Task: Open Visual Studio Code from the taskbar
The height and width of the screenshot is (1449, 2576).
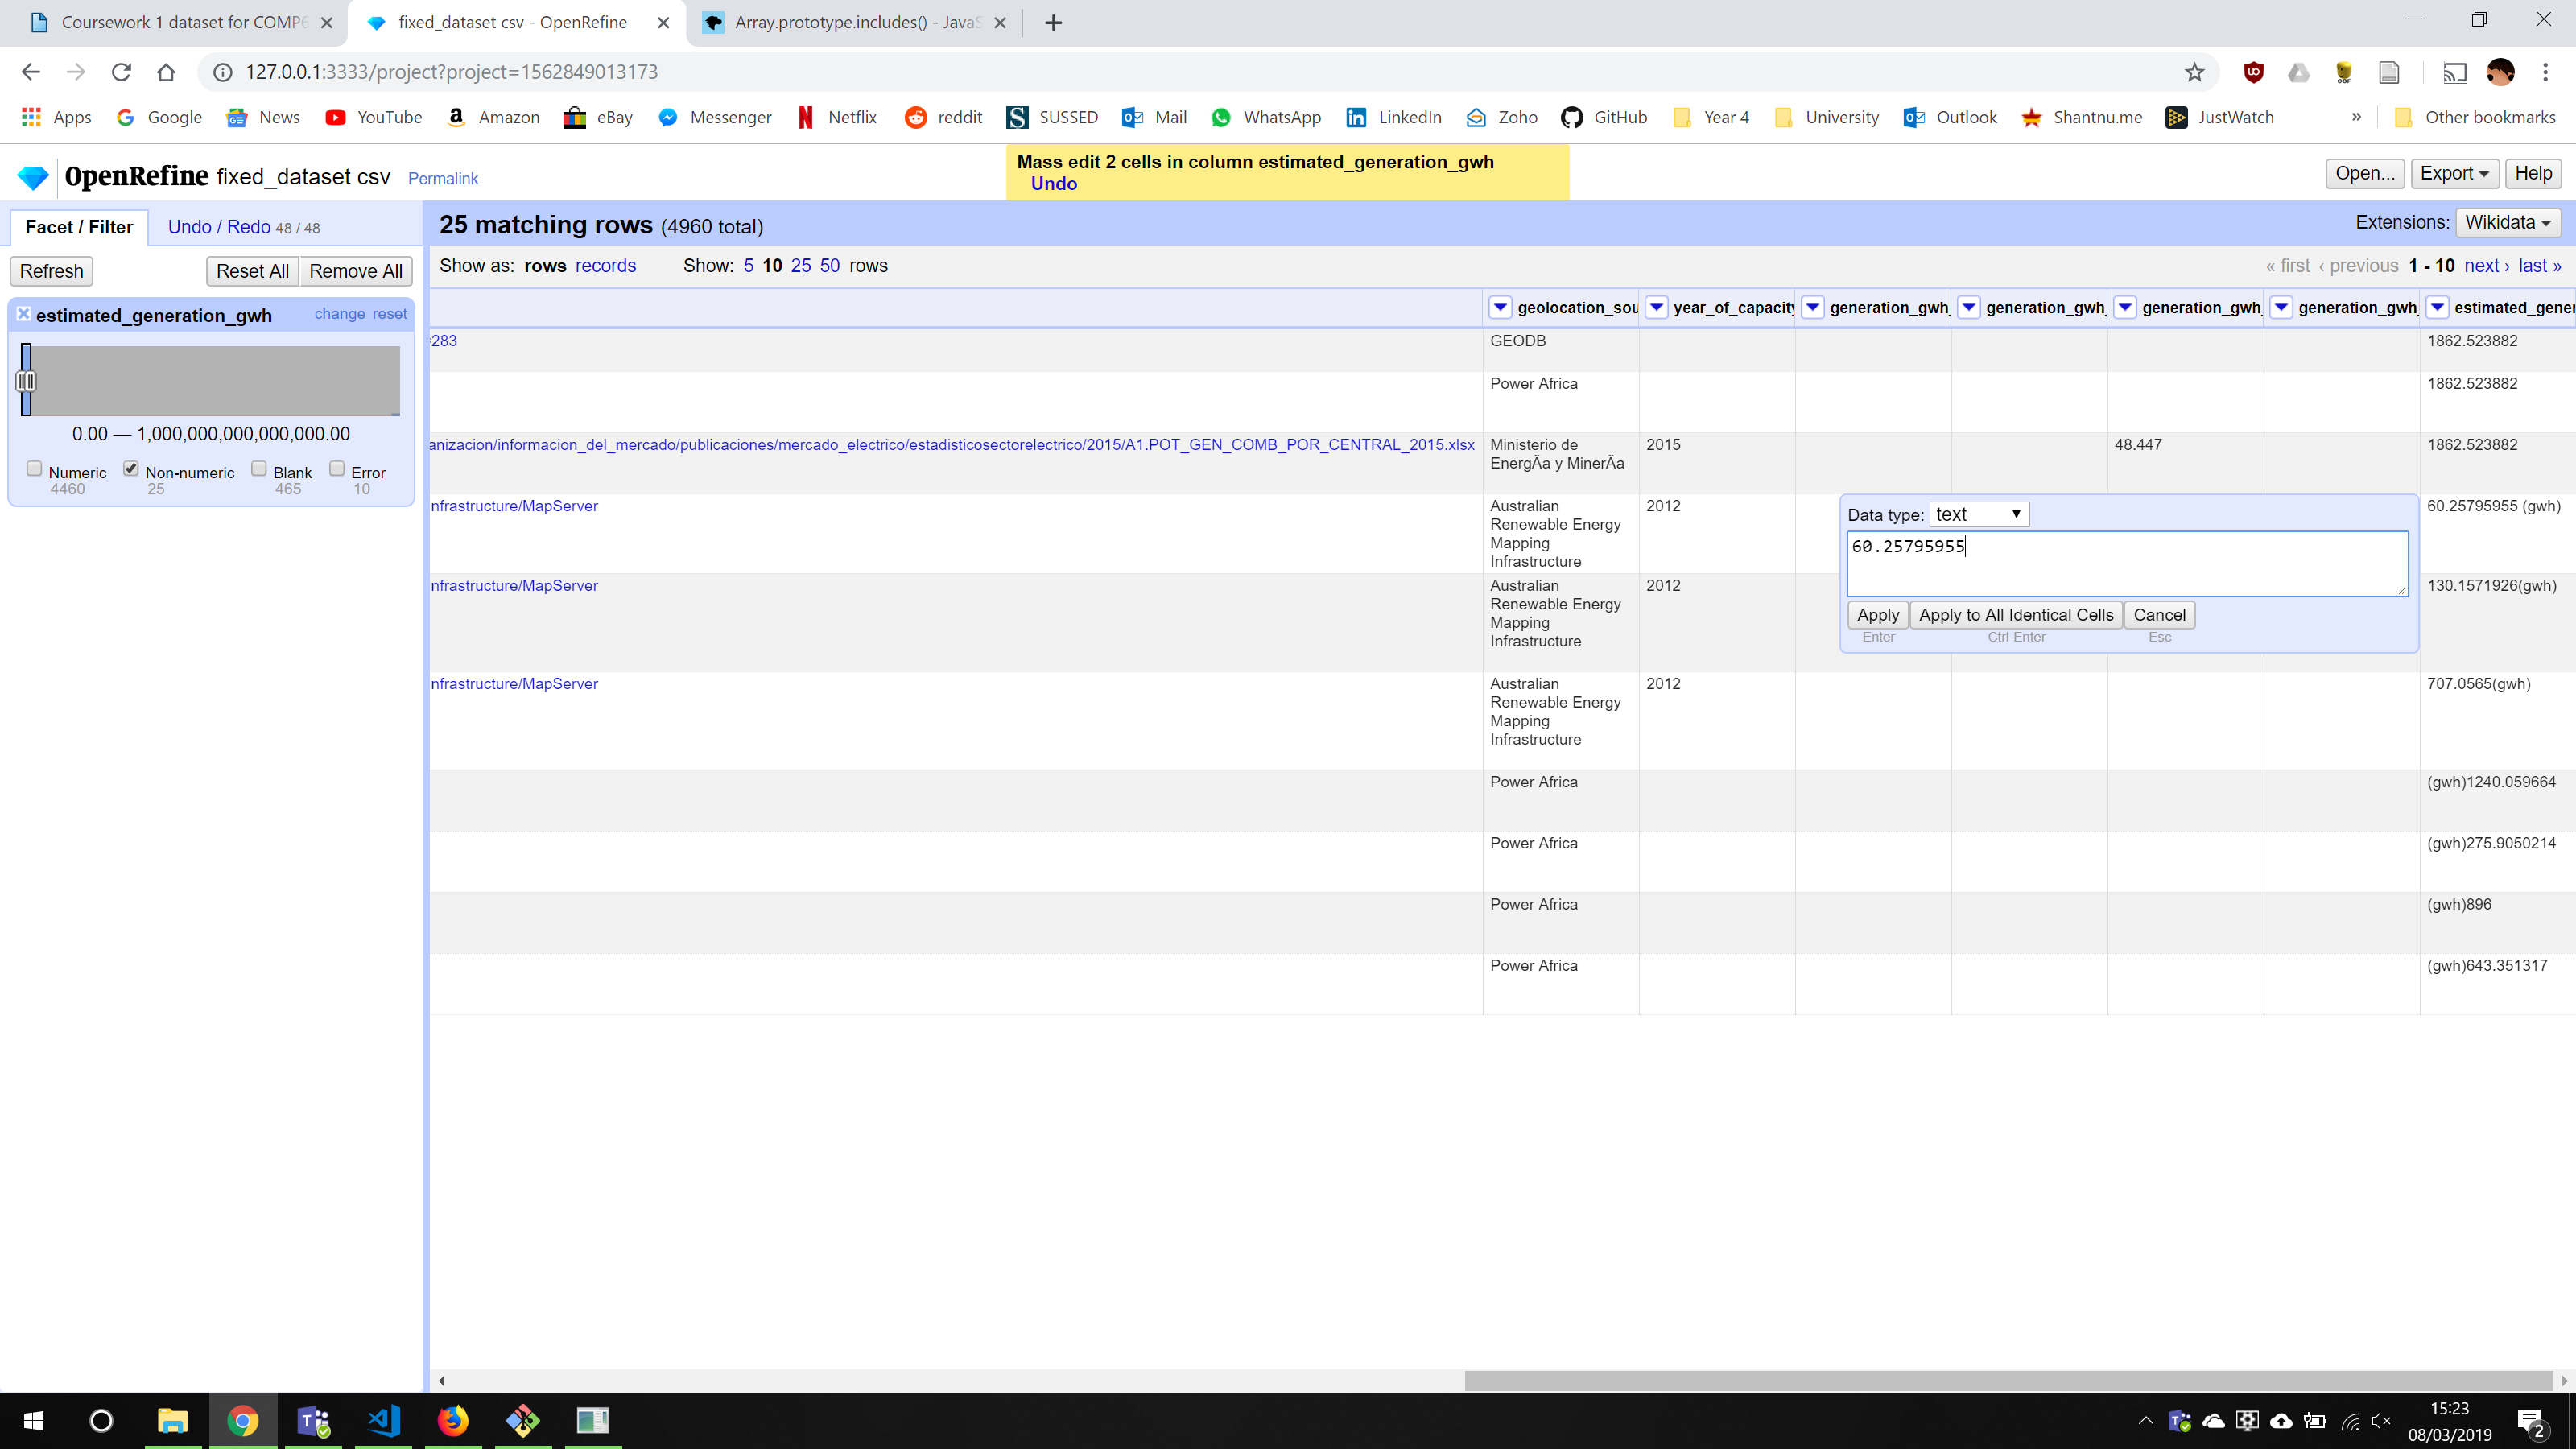Action: coord(383,1420)
